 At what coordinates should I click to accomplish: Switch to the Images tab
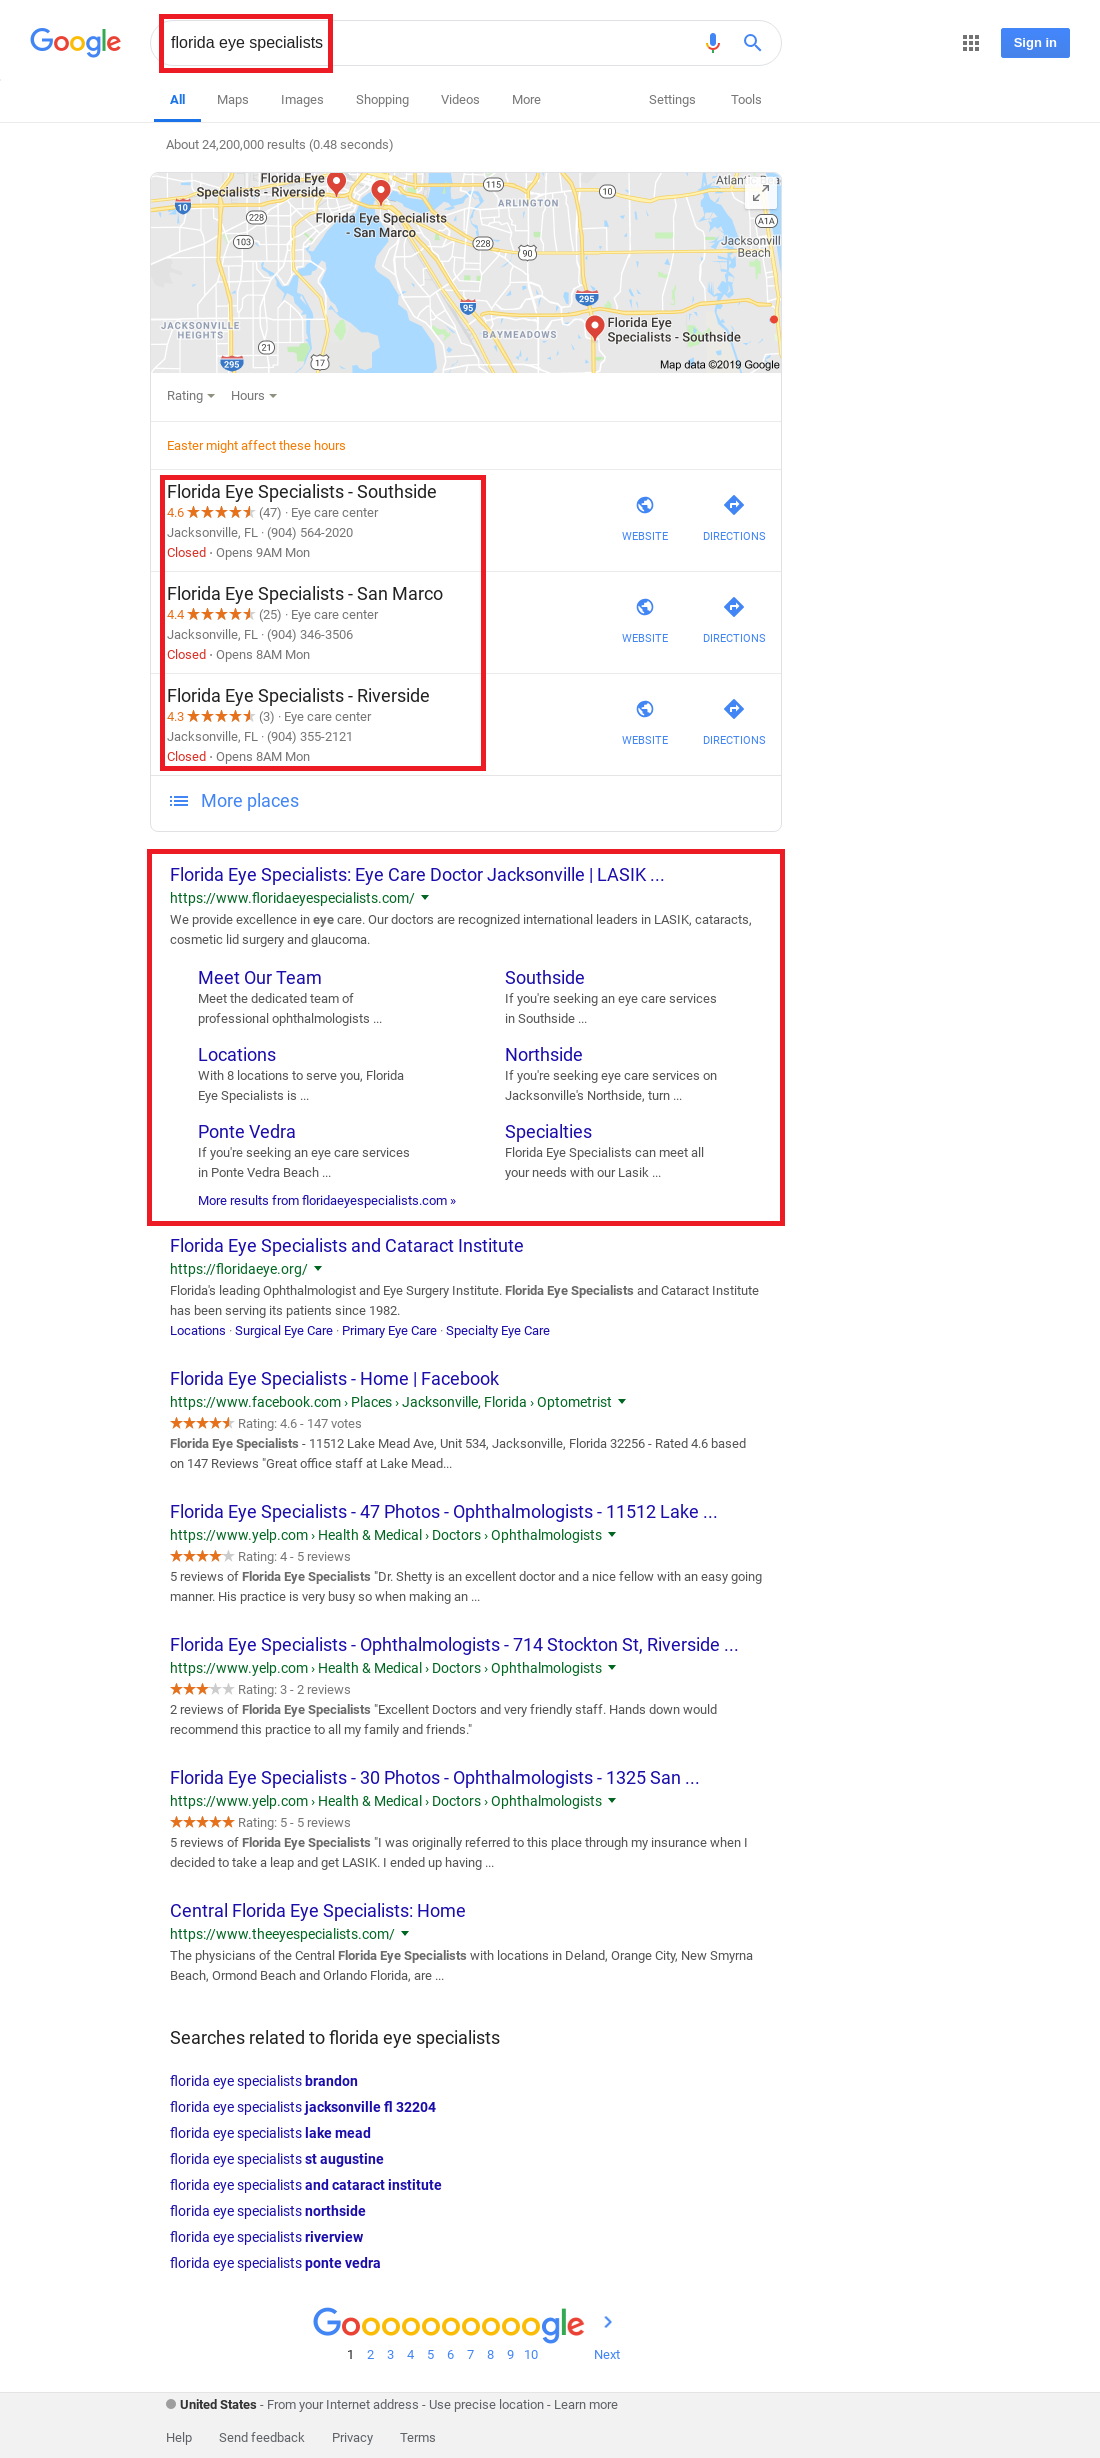coord(302,100)
